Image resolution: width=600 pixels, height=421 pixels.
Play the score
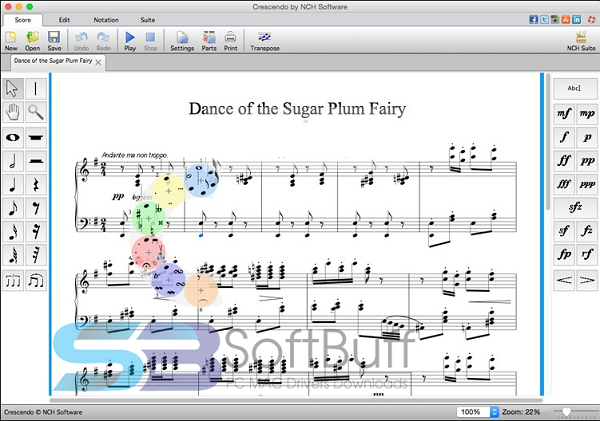pos(130,41)
